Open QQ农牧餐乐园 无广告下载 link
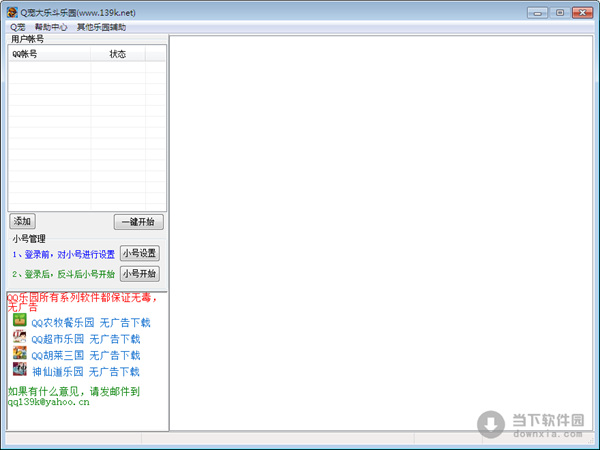The height and width of the screenshot is (450, 600). click(x=91, y=323)
